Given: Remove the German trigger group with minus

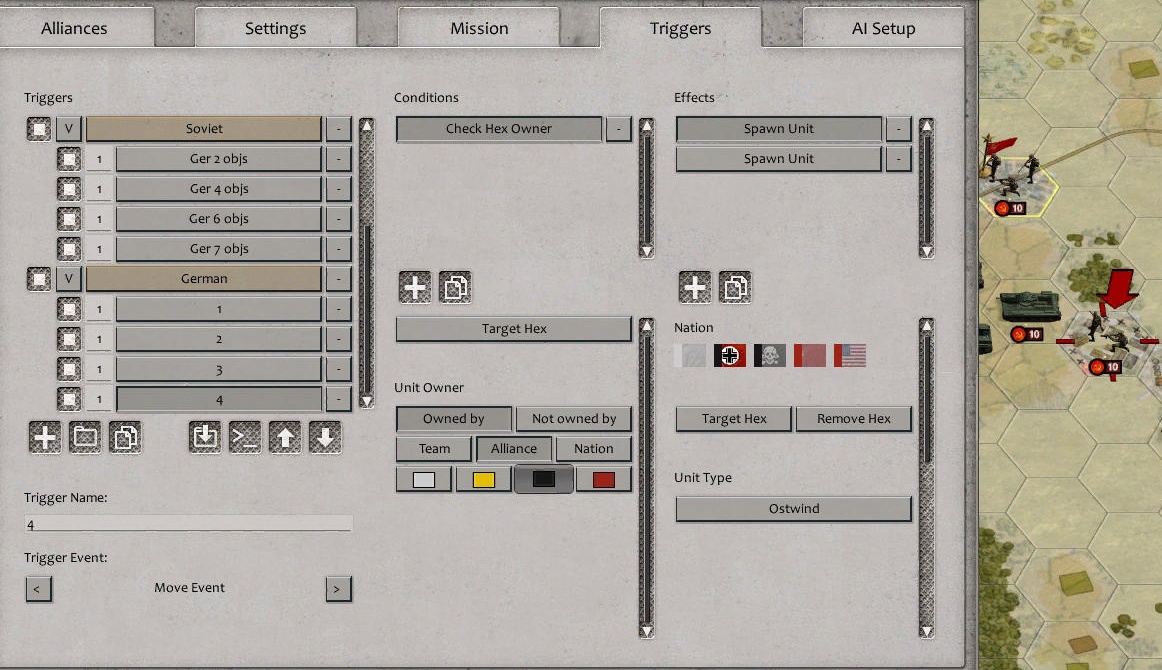Looking at the screenshot, I should coord(339,279).
